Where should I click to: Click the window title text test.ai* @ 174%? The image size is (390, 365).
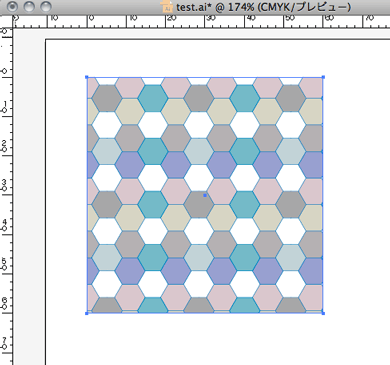point(215,7)
